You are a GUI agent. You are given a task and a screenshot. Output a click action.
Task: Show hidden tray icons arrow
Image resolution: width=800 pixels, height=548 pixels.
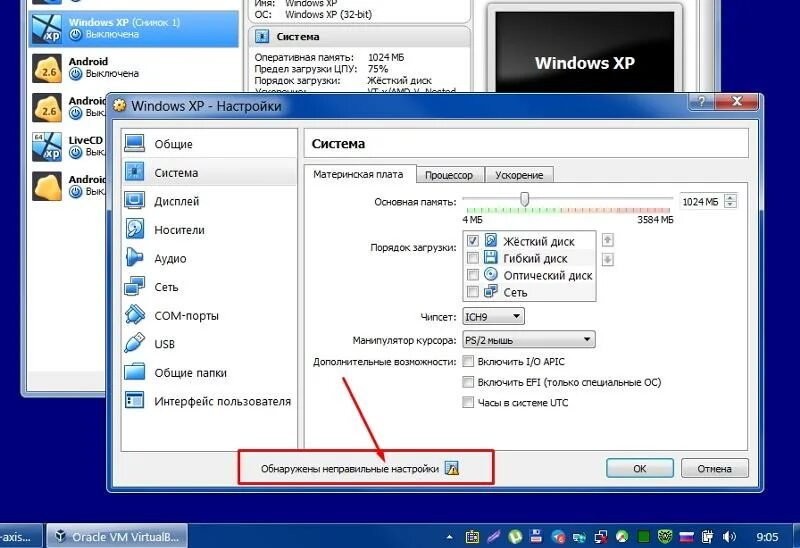tap(449, 537)
